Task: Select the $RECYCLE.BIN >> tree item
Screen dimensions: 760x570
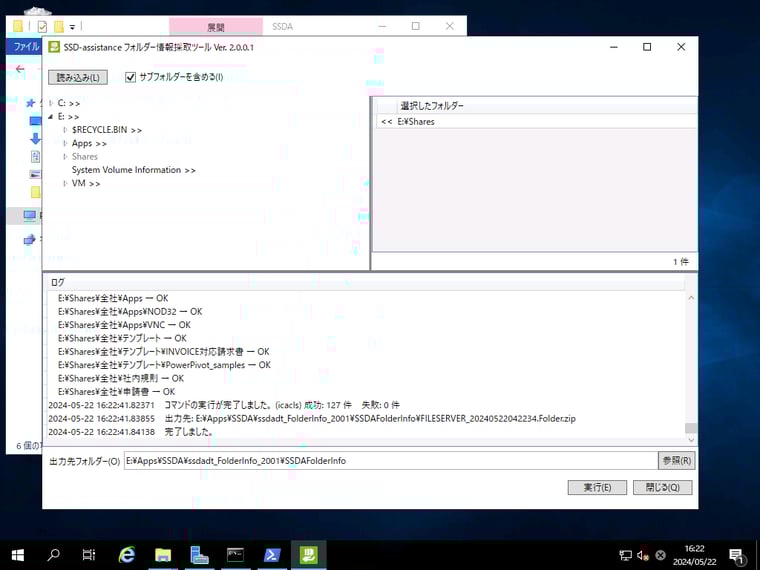Action: tap(107, 130)
